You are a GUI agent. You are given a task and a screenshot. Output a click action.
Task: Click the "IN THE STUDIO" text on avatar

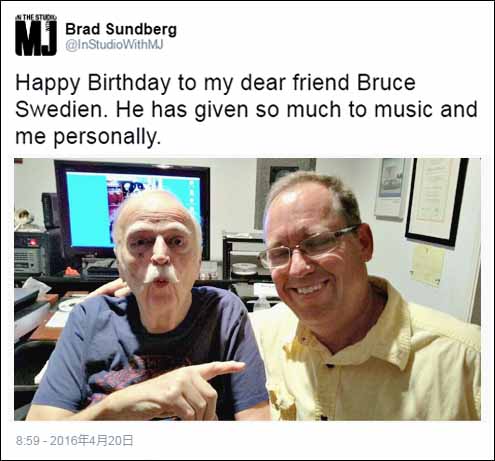[36, 17]
